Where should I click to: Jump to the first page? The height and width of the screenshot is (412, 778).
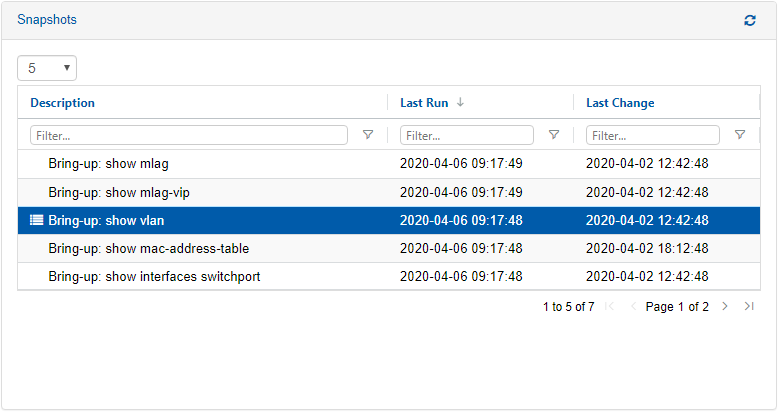coord(610,307)
